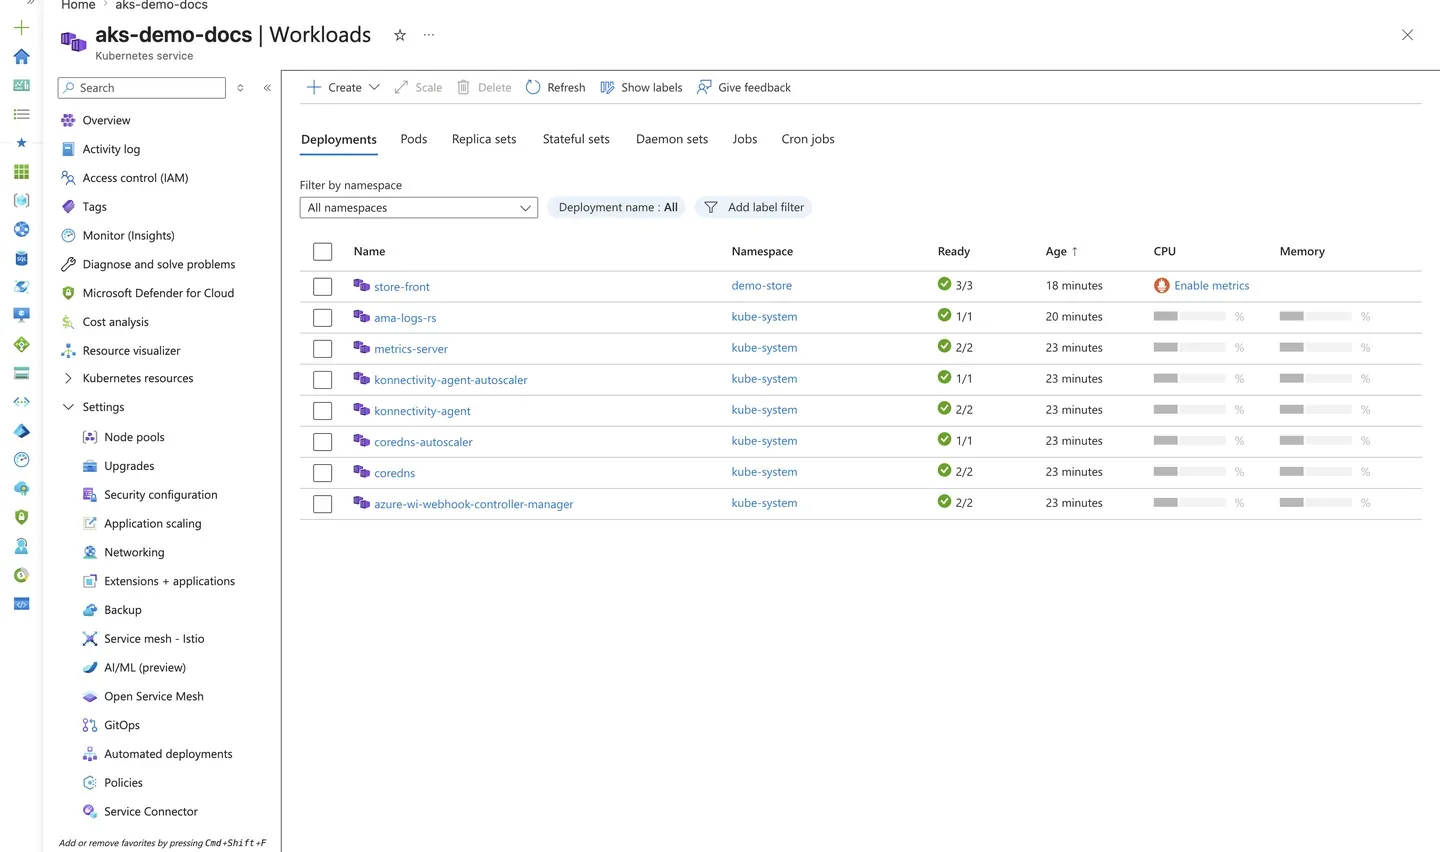Open the Overview sidebar icon
Image resolution: width=1440 pixels, height=852 pixels.
coord(68,120)
